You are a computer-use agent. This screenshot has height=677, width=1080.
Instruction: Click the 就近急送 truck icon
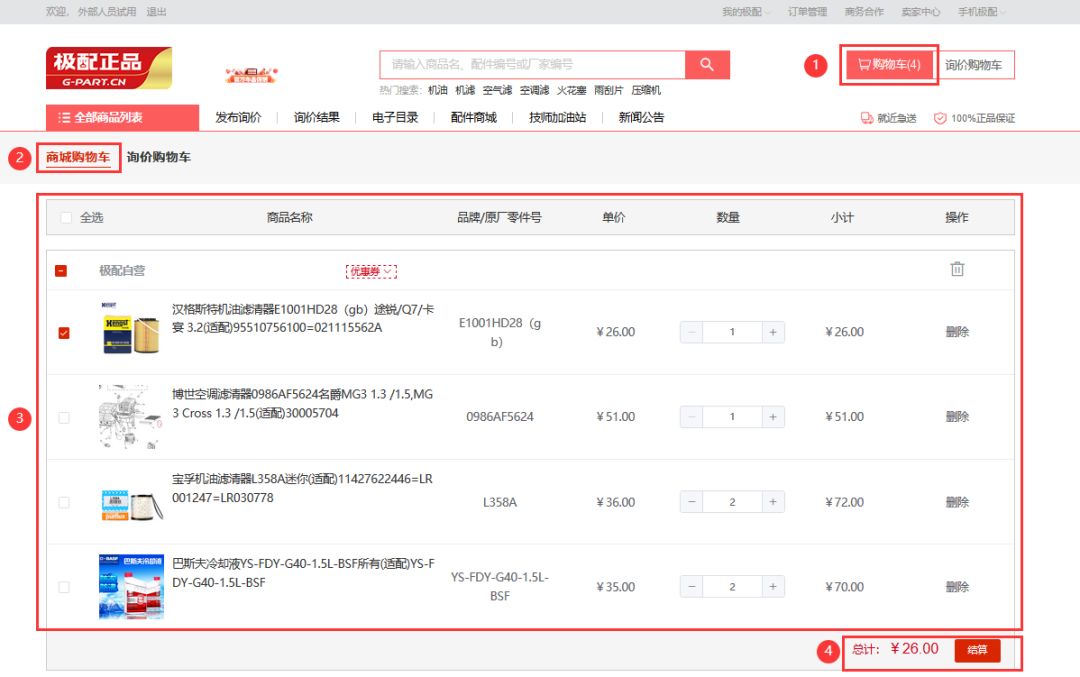(866, 118)
